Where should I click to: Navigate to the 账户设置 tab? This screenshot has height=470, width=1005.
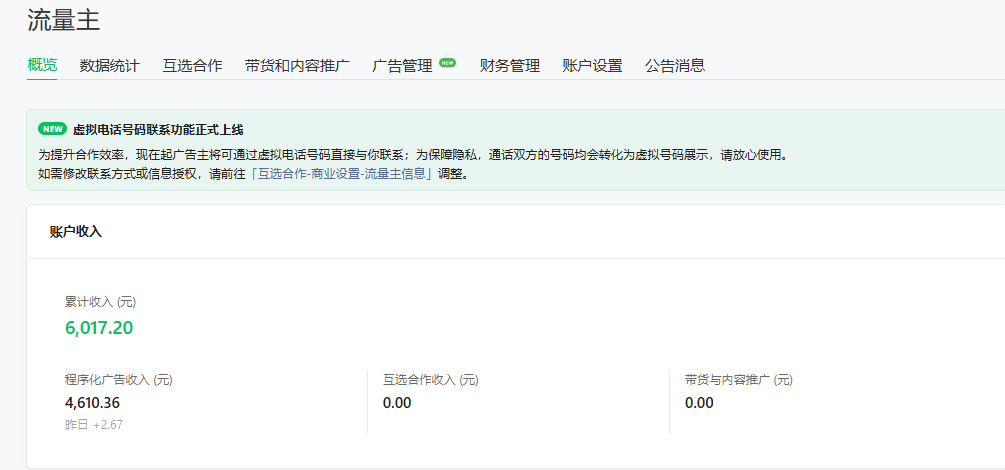(592, 66)
